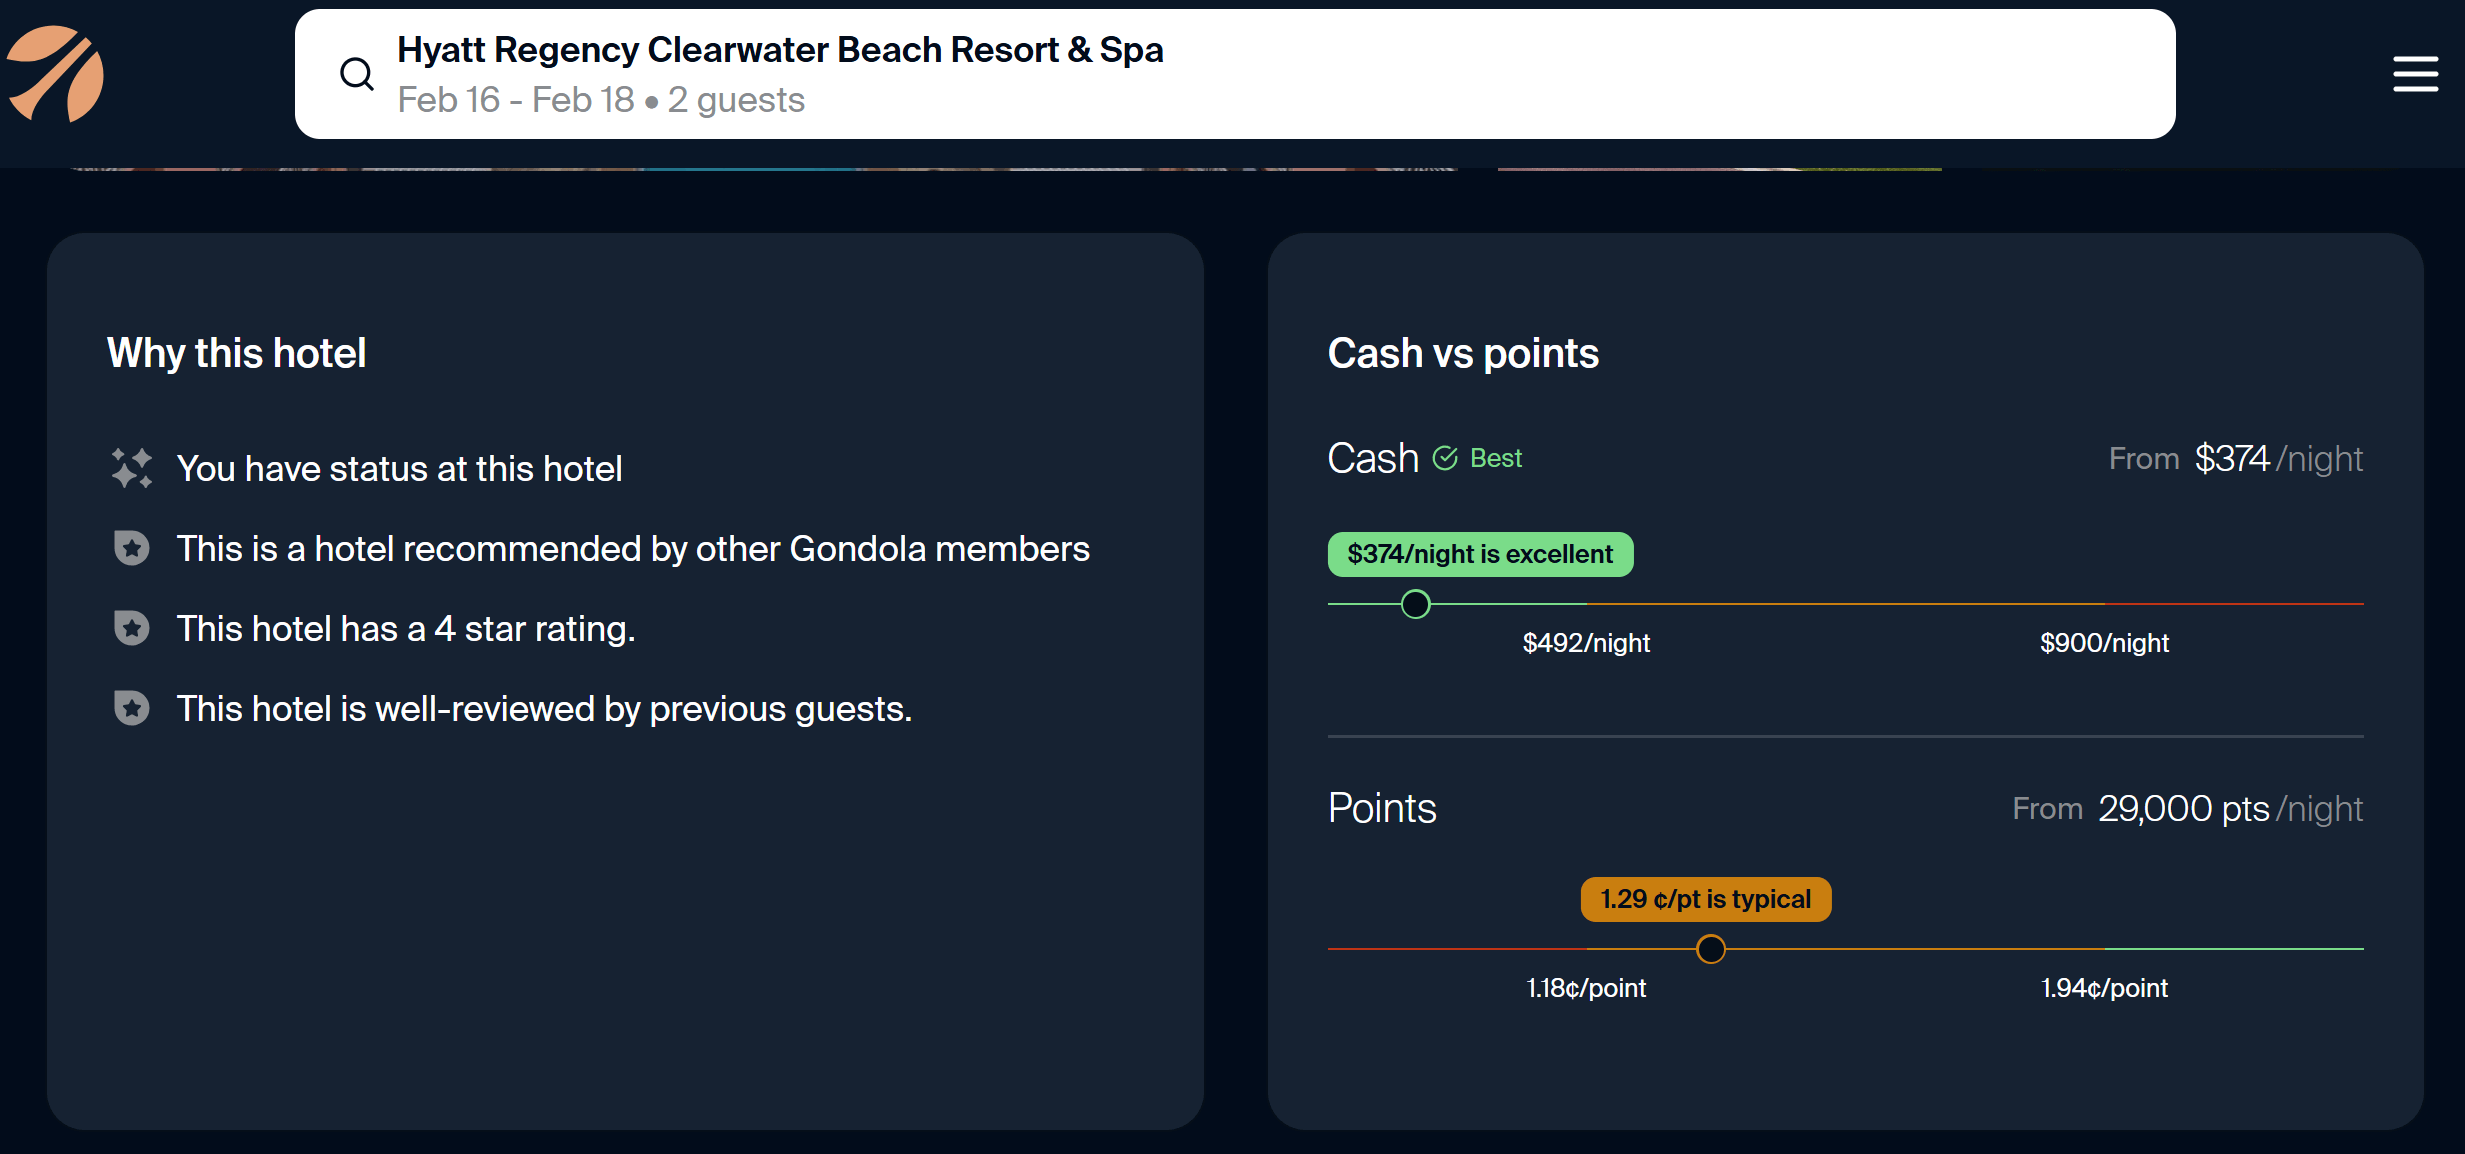Image resolution: width=2465 pixels, height=1154 pixels.
Task: Click the sparkle status icon
Action: tap(131, 468)
